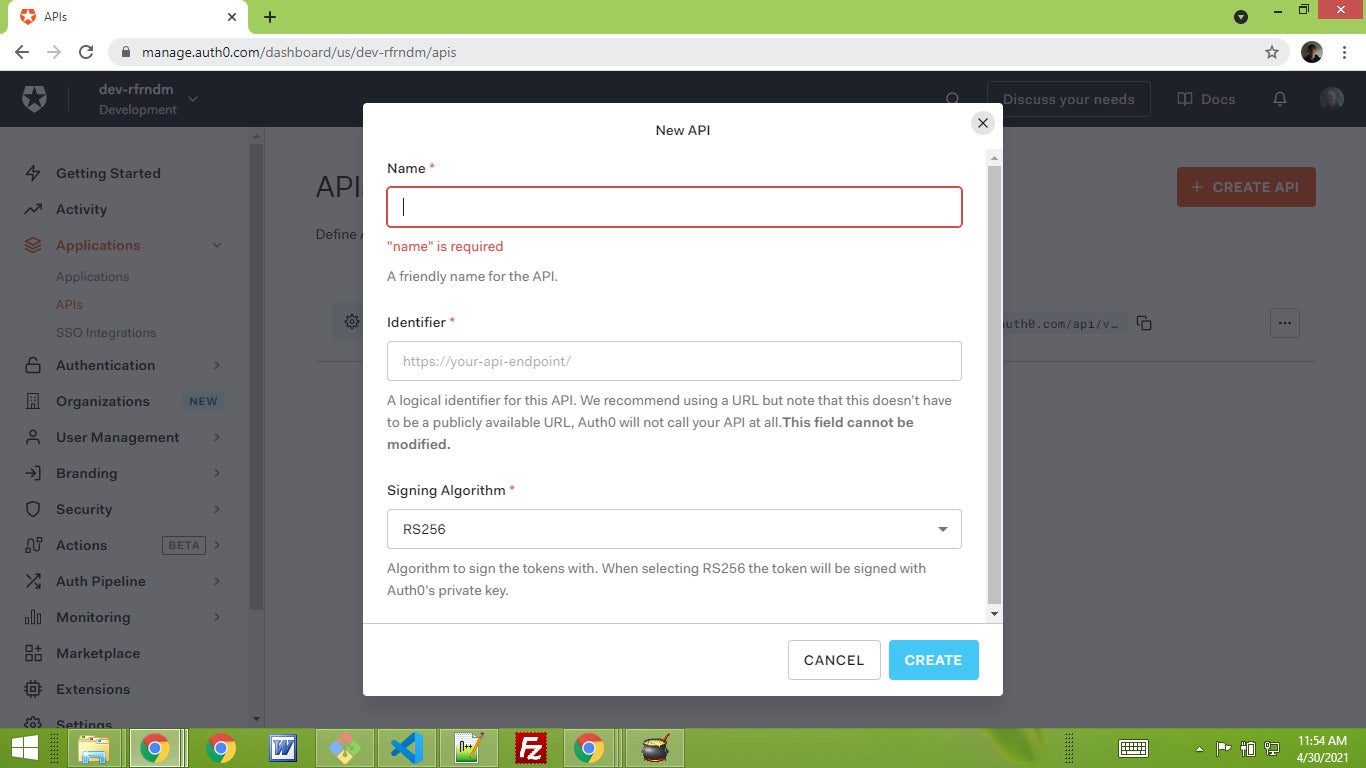The height and width of the screenshot is (768, 1366).
Task: Click the taskbar clock showing 11:54 AM
Action: (x=1323, y=748)
